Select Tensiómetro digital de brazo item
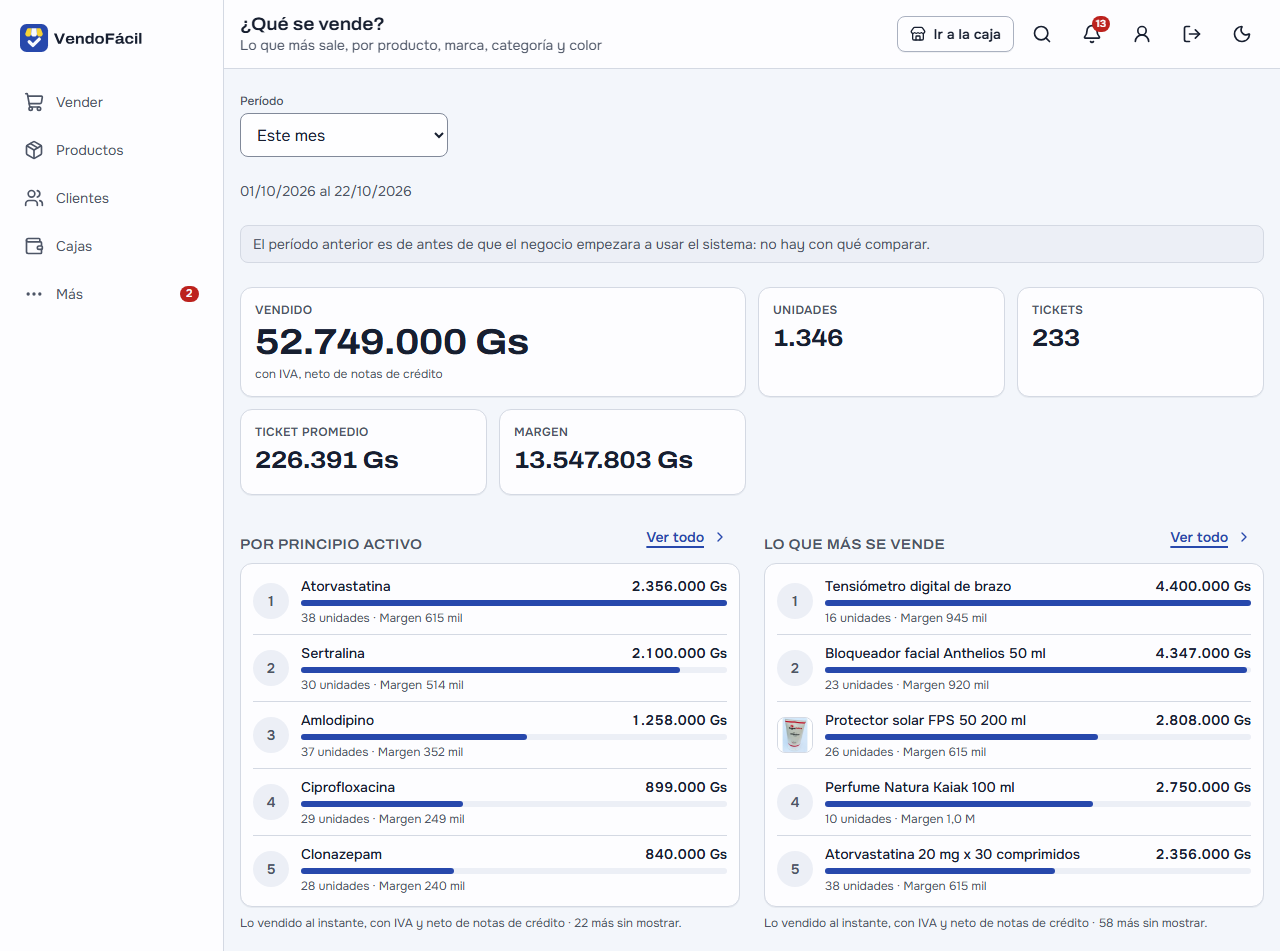1280x951 pixels. [1014, 601]
